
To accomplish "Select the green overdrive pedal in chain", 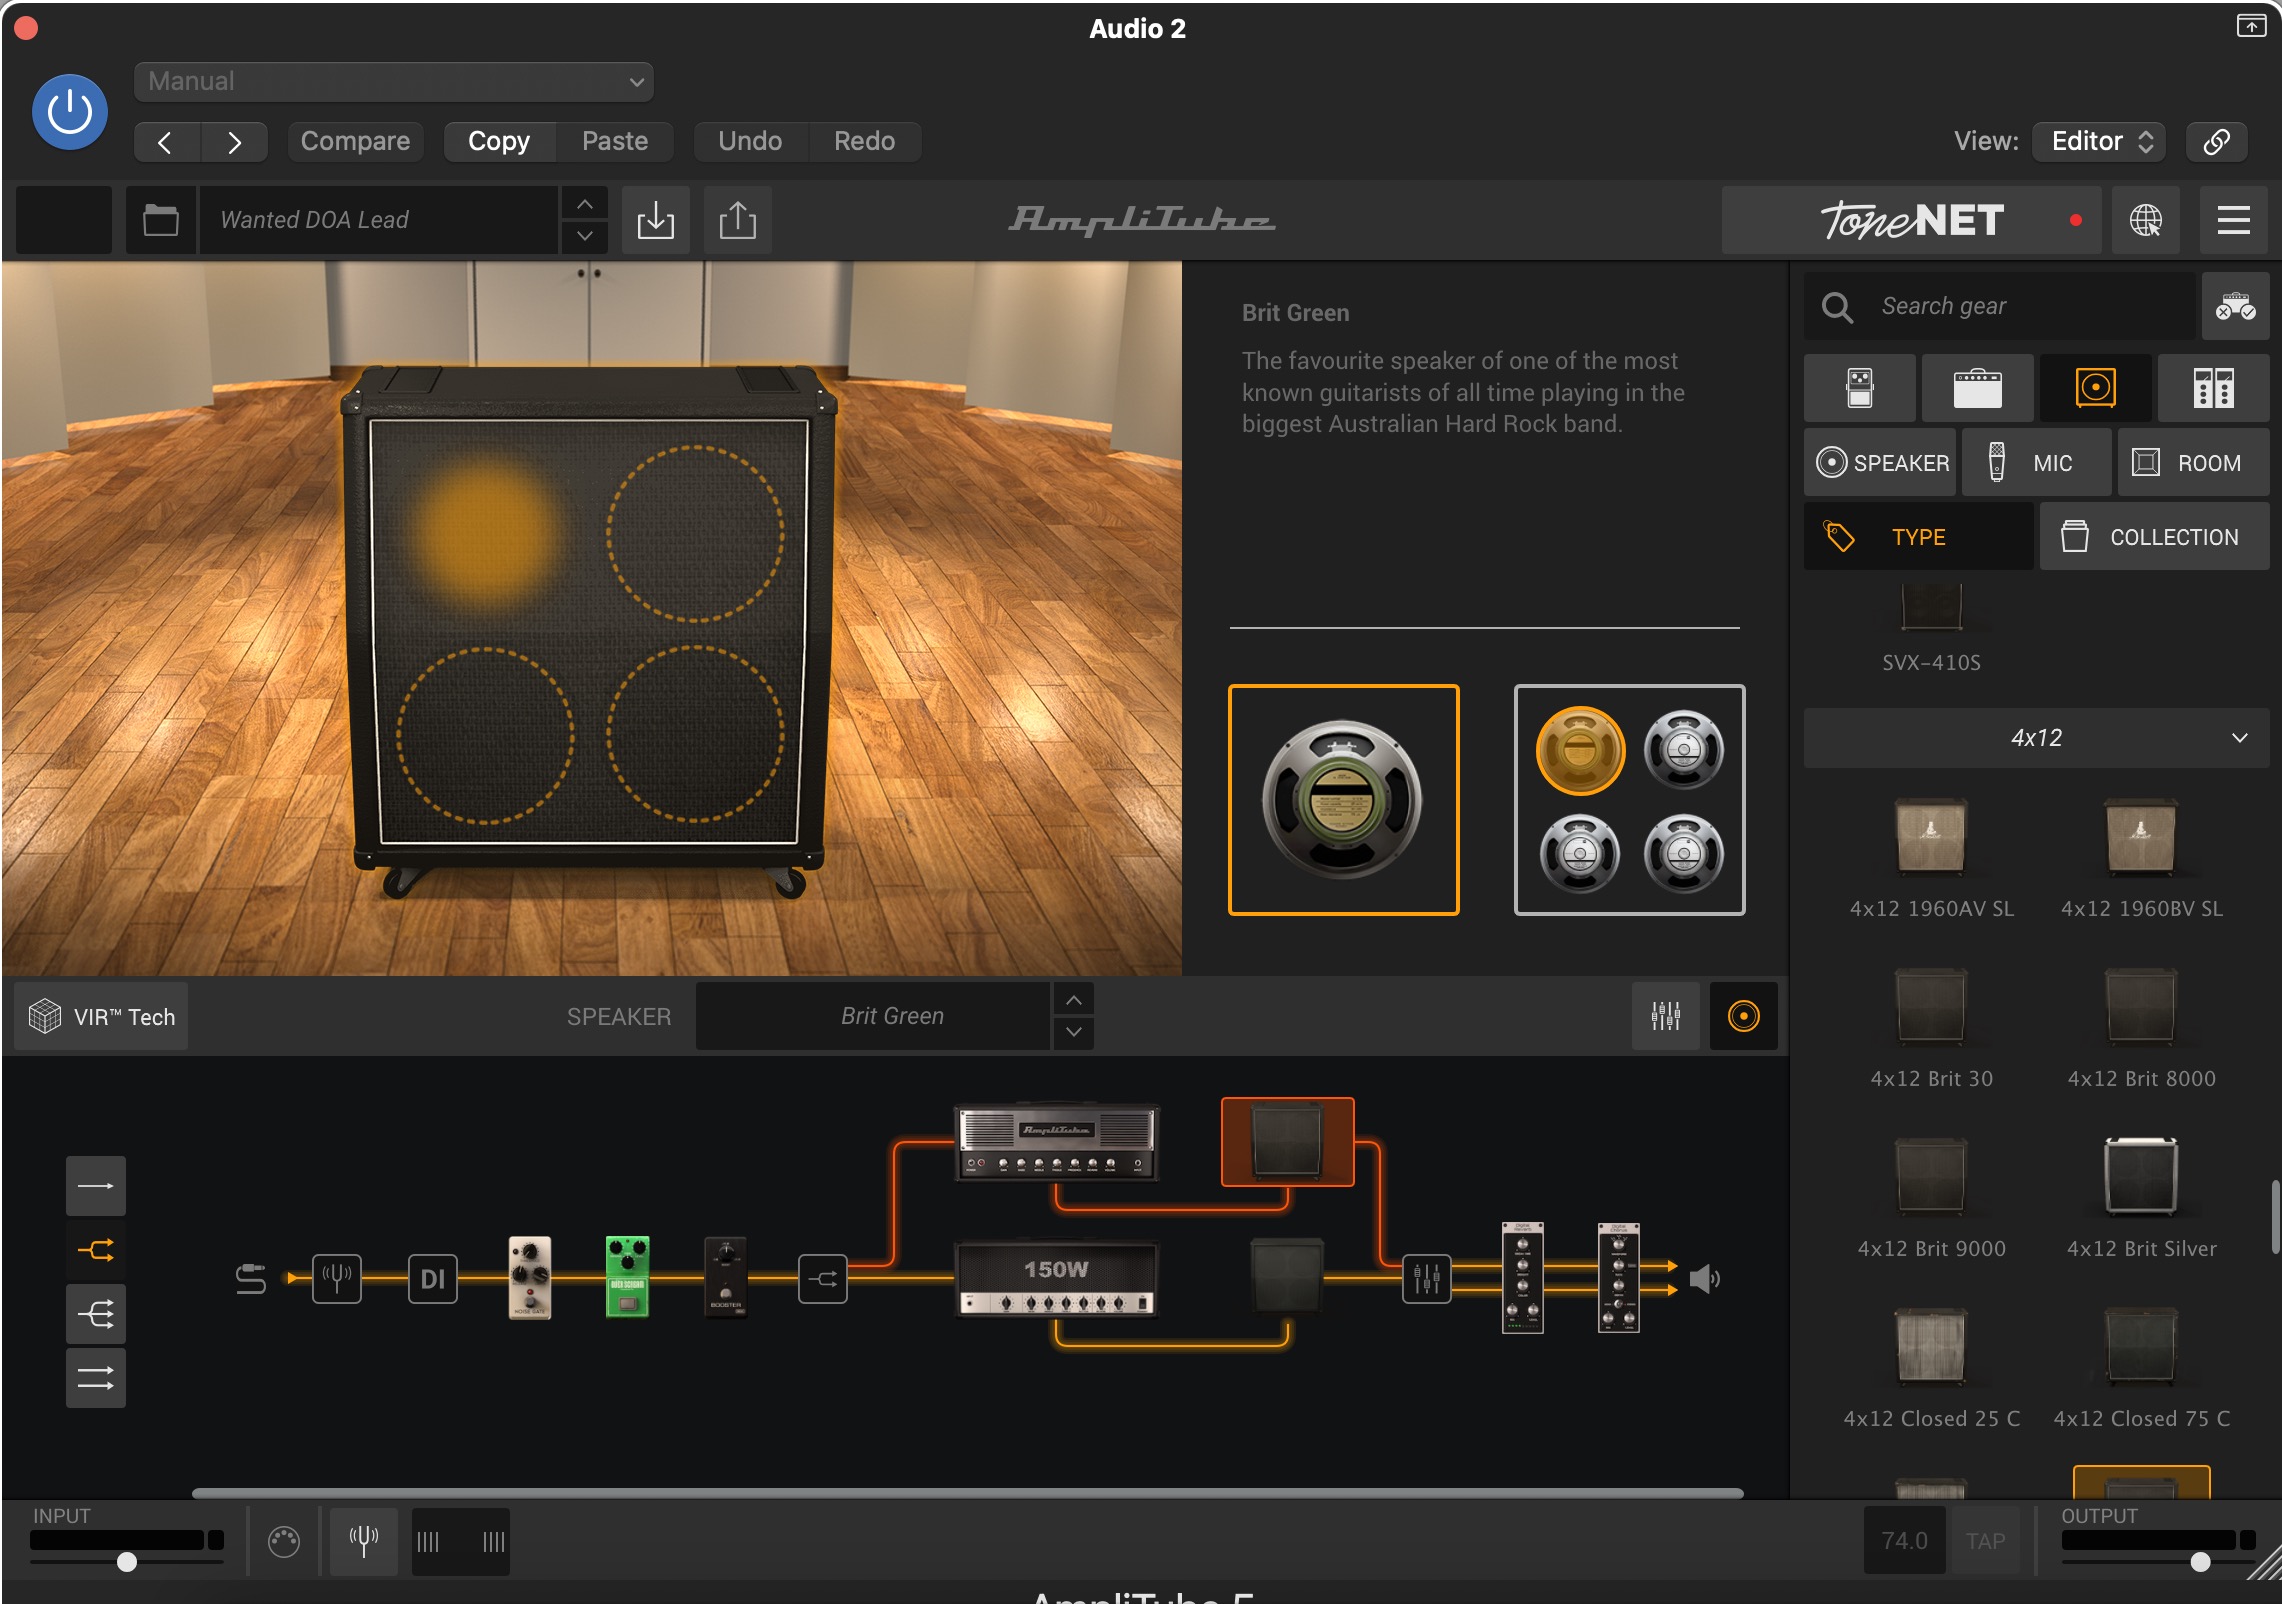I will [628, 1277].
